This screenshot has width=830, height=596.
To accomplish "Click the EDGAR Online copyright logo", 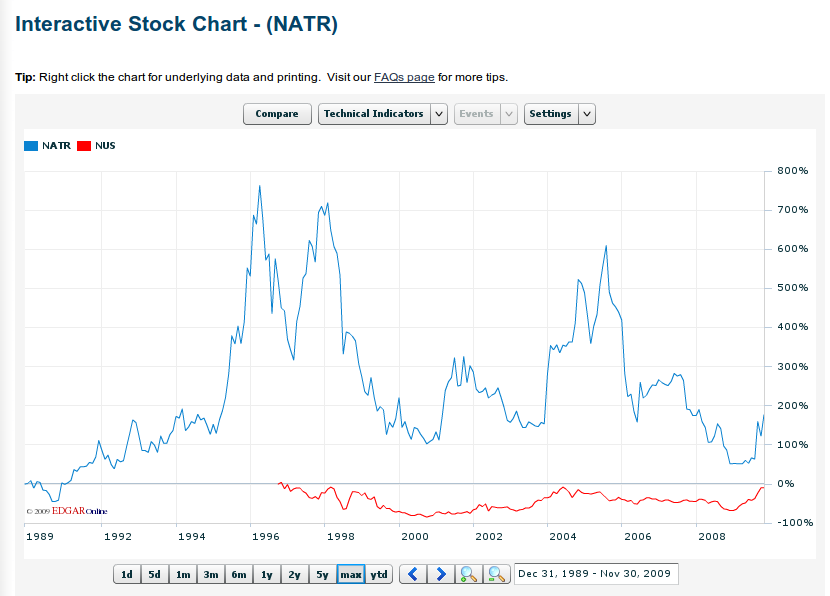I will 67,511.
